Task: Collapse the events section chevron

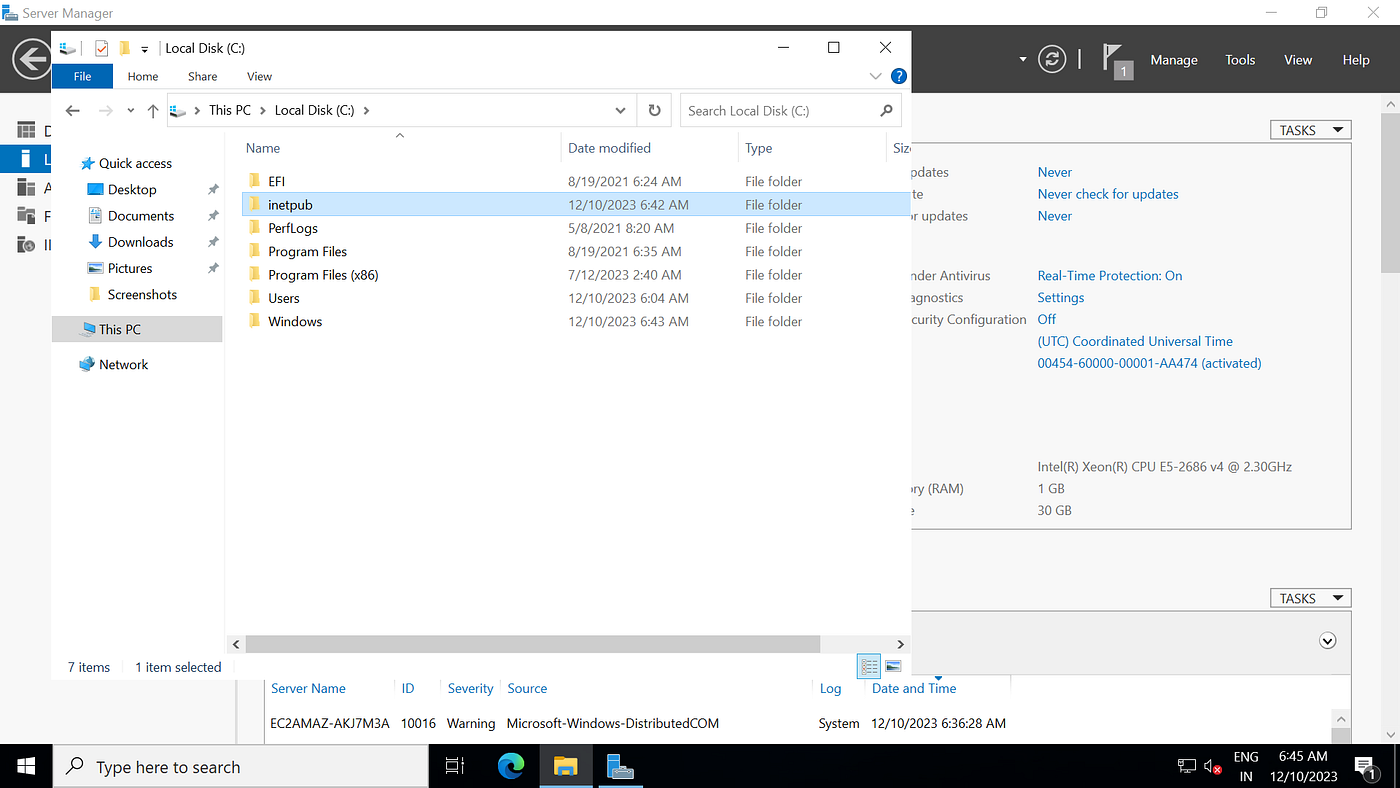Action: (x=1328, y=641)
